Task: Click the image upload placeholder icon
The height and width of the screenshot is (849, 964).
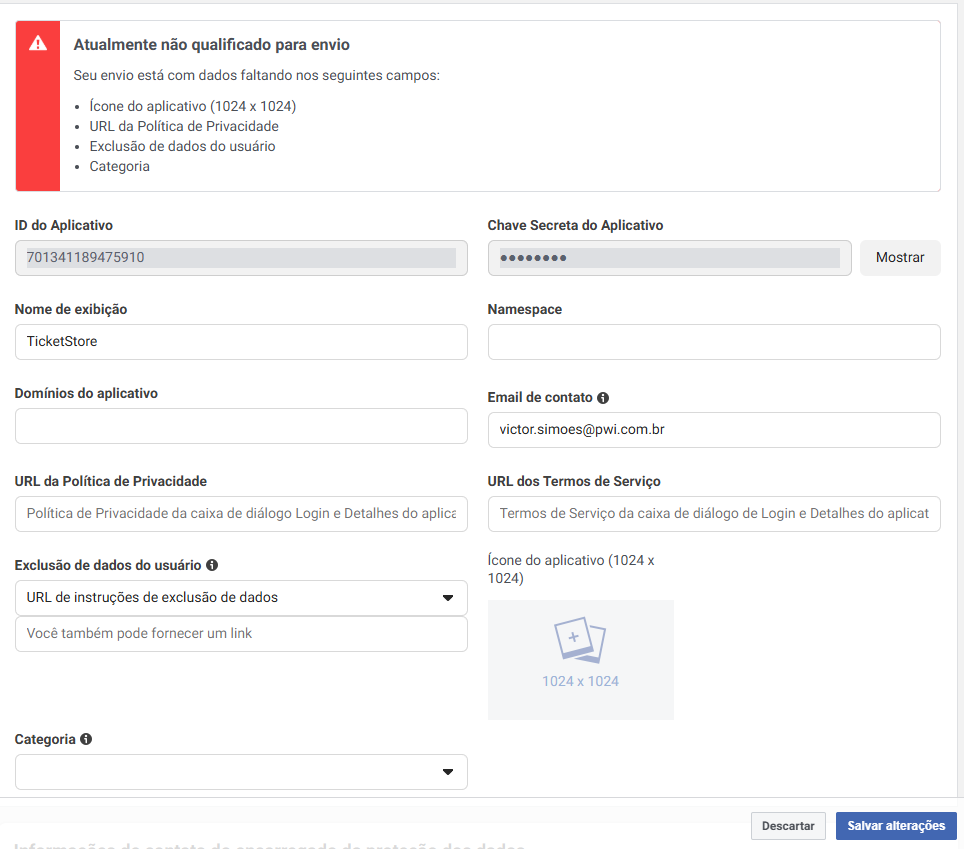Action: (x=580, y=641)
